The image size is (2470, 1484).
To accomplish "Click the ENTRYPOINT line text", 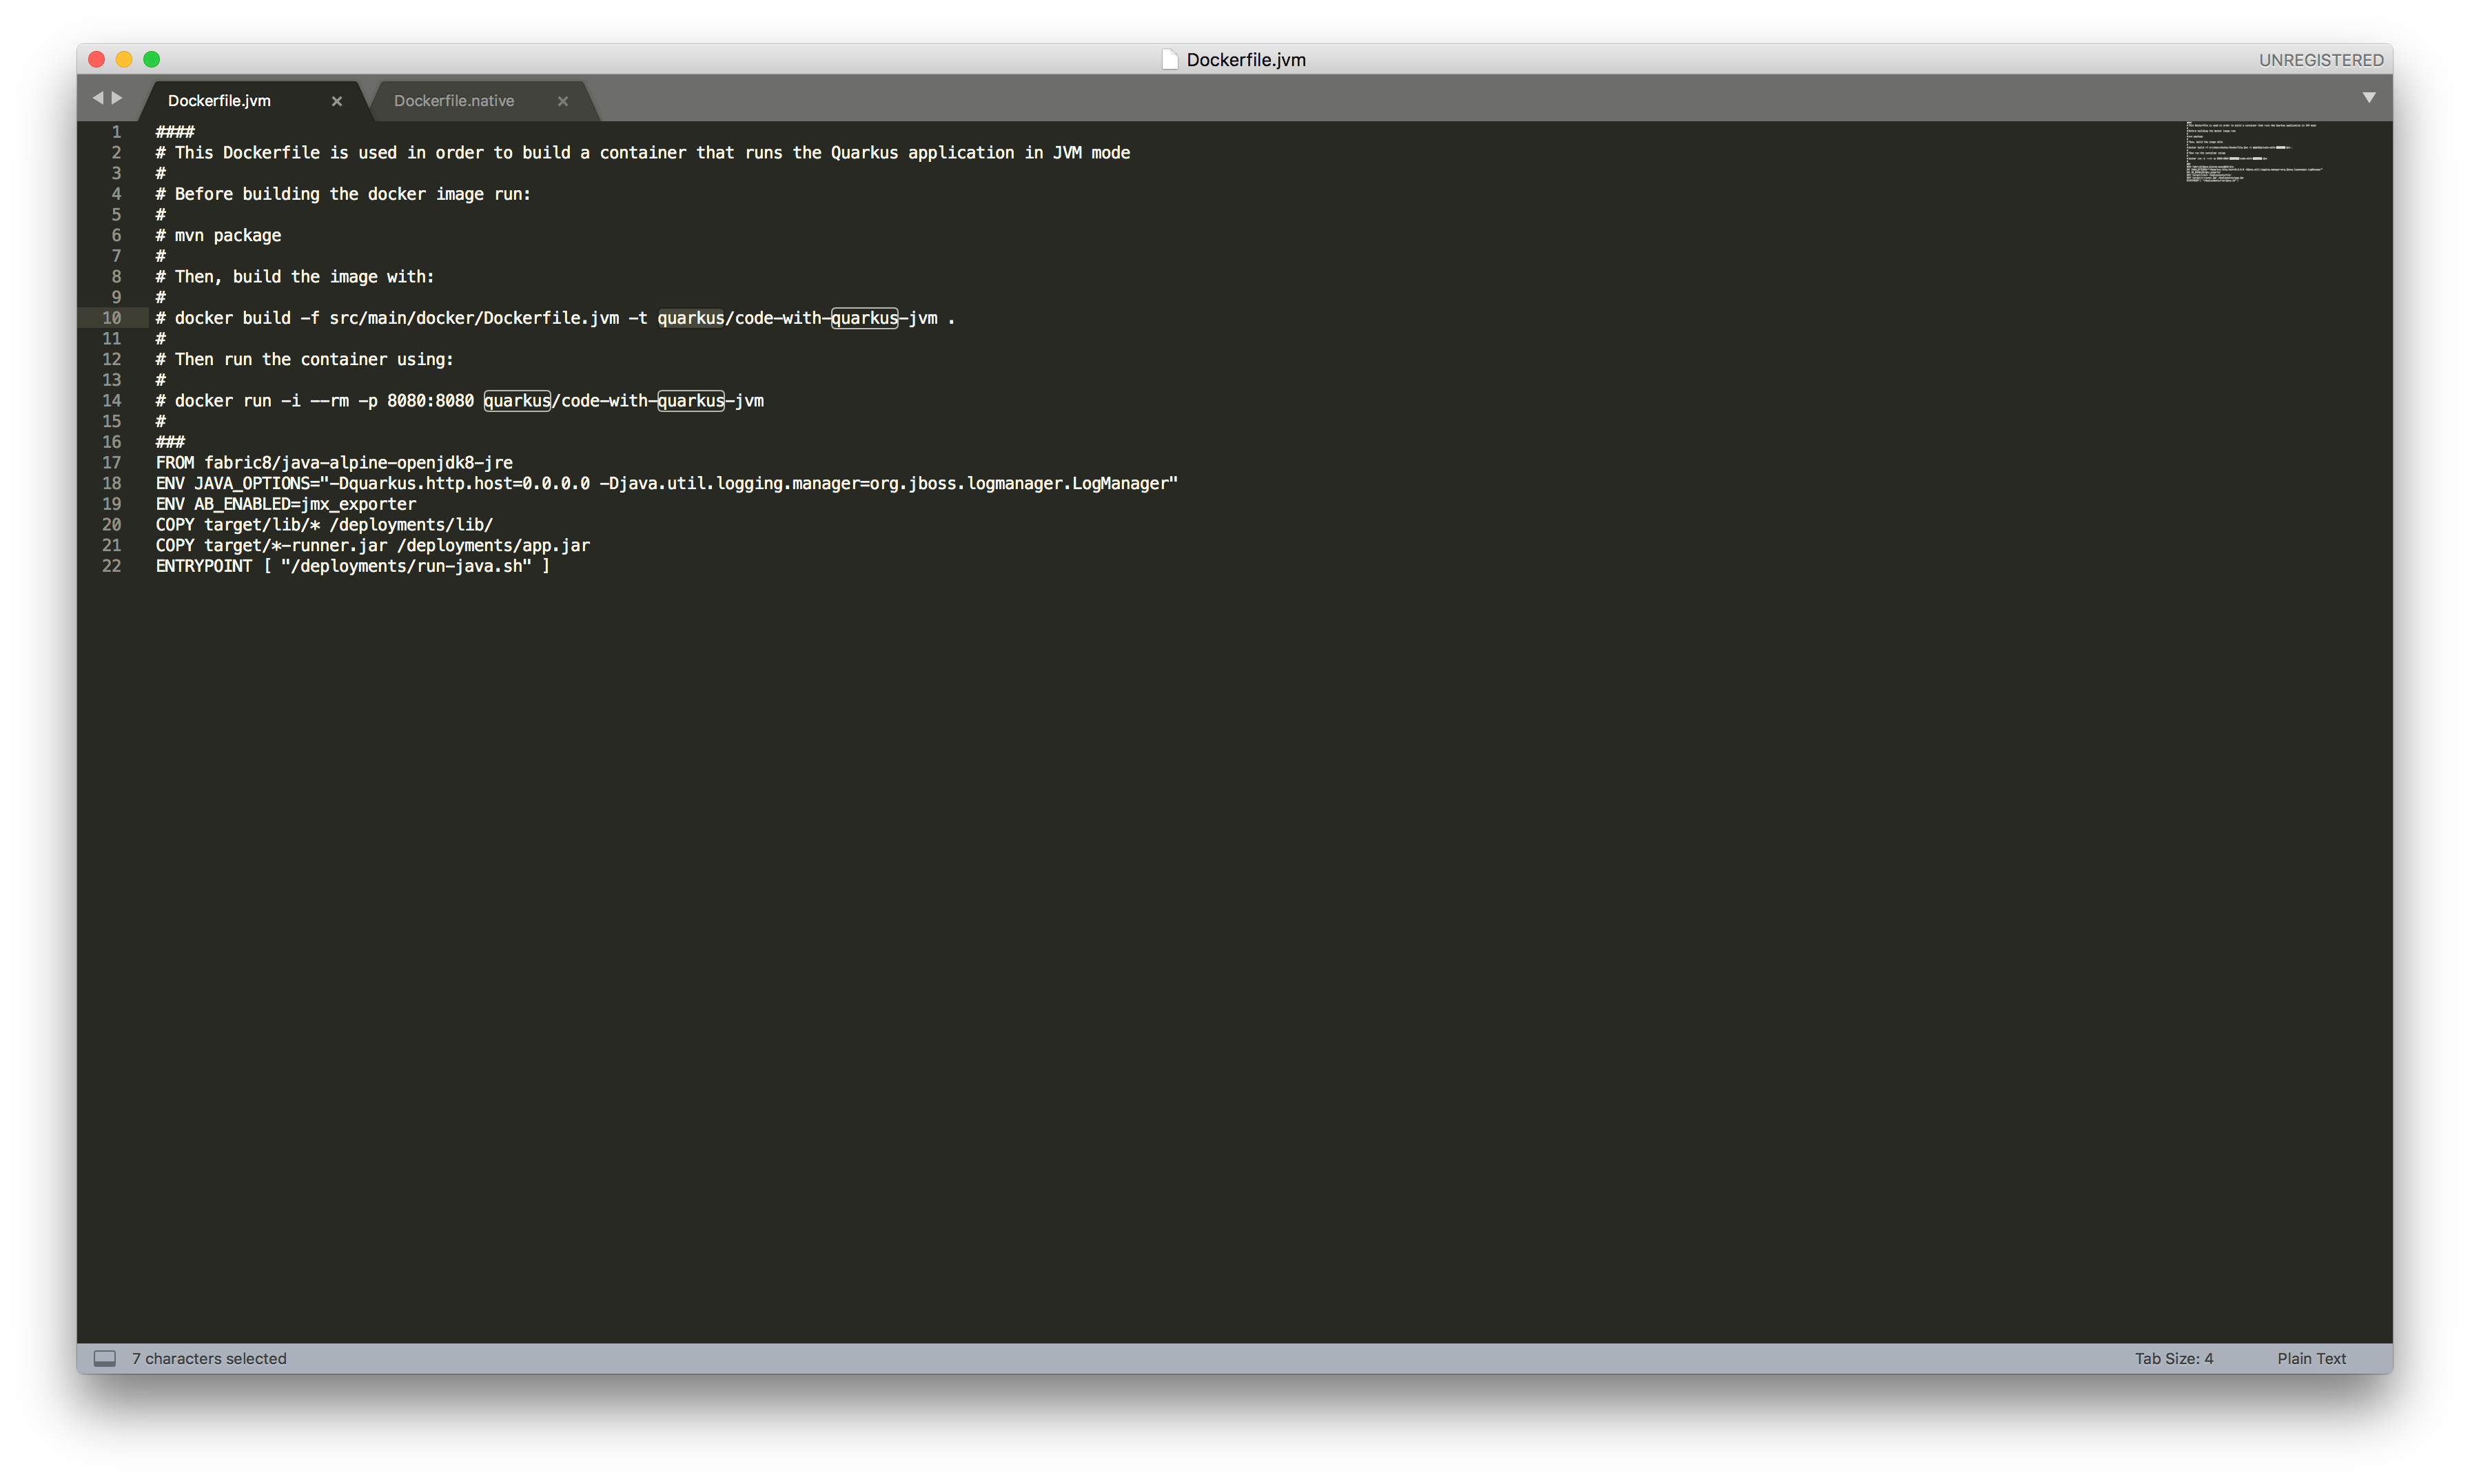I will click(352, 566).
